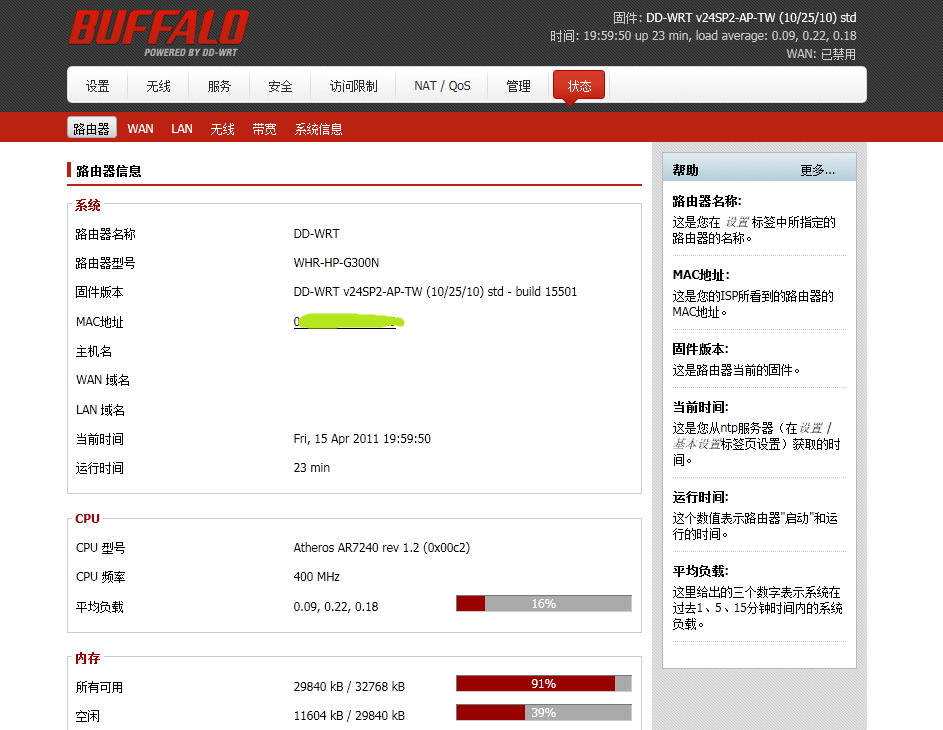This screenshot has width=943, height=730.
Task: Select the NAT / QoS tab
Action: [x=442, y=86]
